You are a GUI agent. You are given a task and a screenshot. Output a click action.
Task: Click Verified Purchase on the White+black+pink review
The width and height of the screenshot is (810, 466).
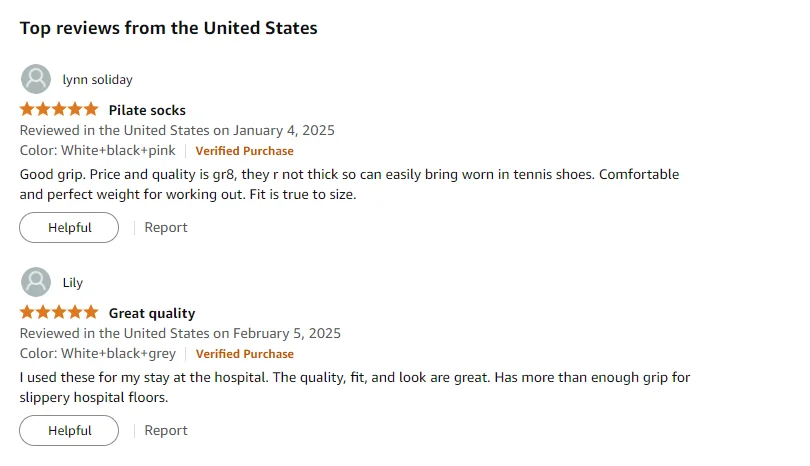coord(244,151)
